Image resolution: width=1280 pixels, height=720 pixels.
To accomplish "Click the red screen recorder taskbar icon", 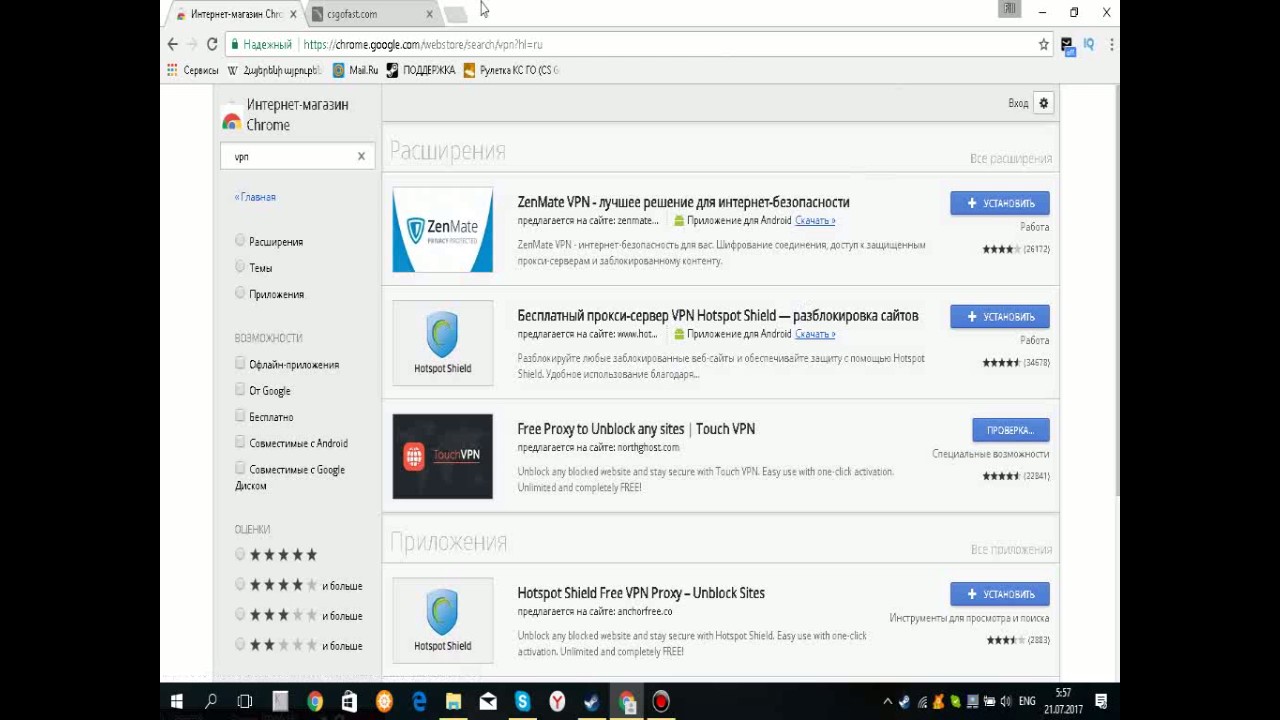I will 661,701.
